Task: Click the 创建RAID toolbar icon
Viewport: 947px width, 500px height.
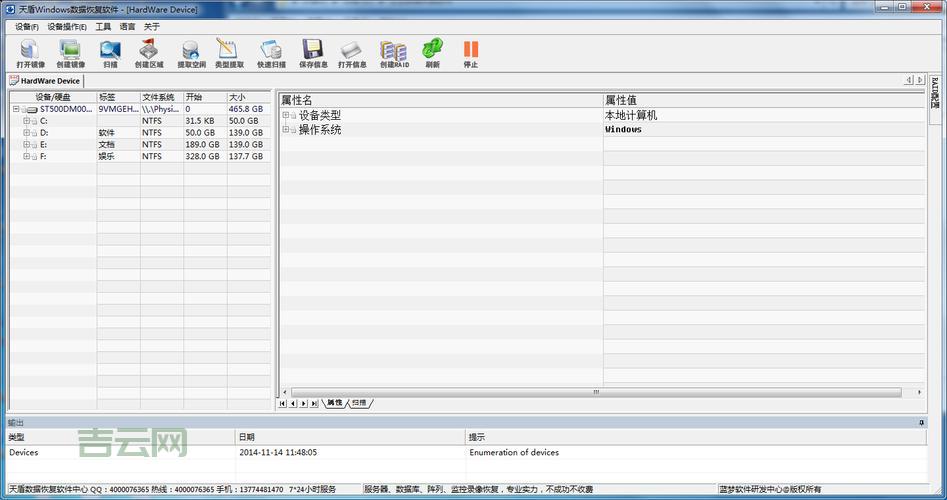Action: point(394,50)
